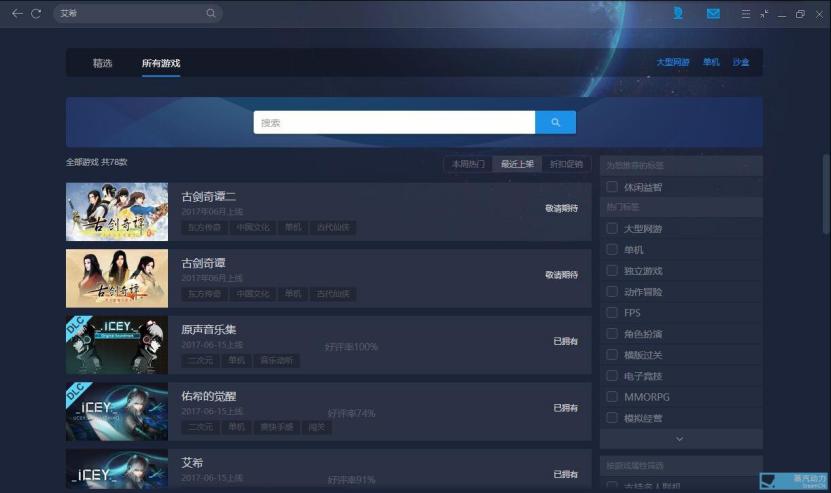Viewport: 831px width, 493px height.
Task: Click the magnifier in top address search
Action: coord(211,13)
